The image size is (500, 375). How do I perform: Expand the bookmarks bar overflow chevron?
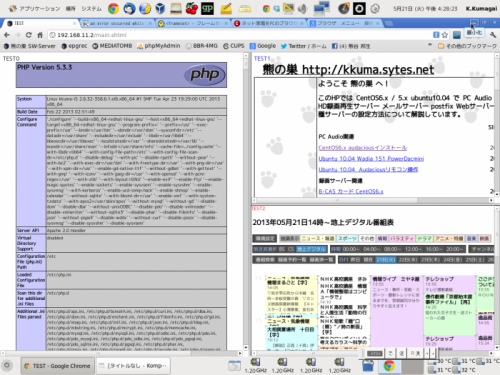pos(430,45)
